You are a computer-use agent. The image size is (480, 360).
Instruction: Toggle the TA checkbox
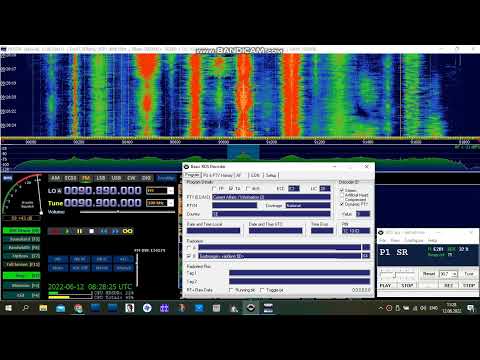[x=231, y=189]
